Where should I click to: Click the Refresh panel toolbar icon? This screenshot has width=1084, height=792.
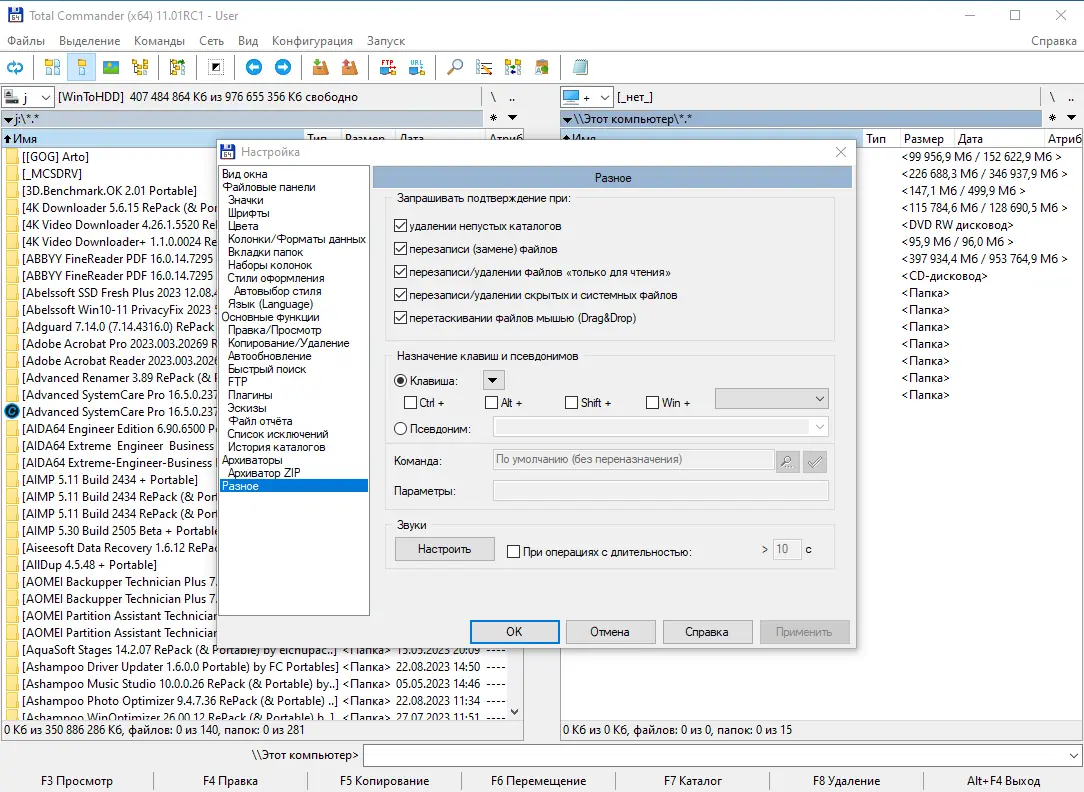click(x=15, y=67)
